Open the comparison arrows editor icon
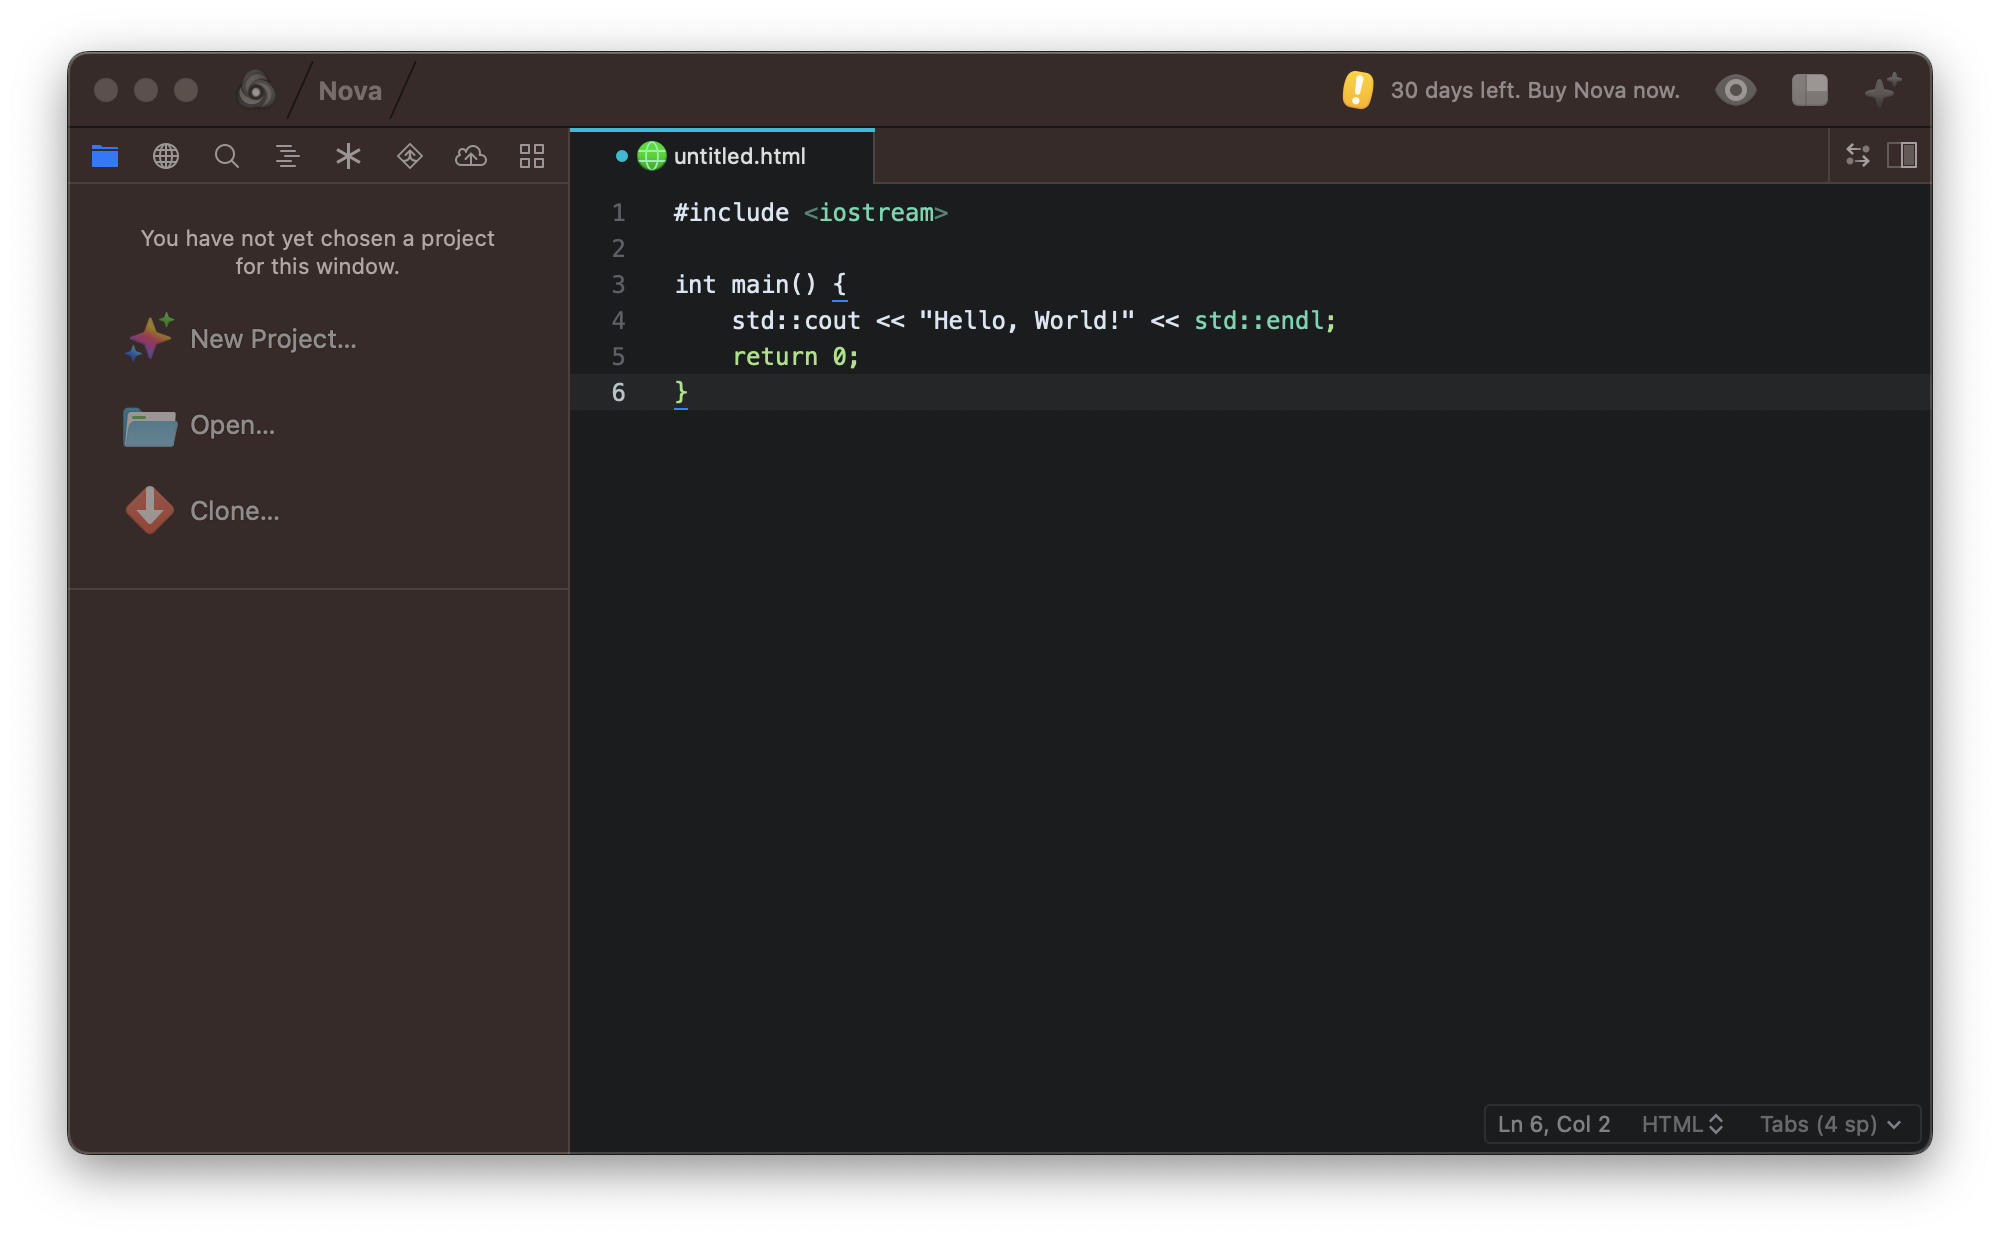 coord(1858,155)
